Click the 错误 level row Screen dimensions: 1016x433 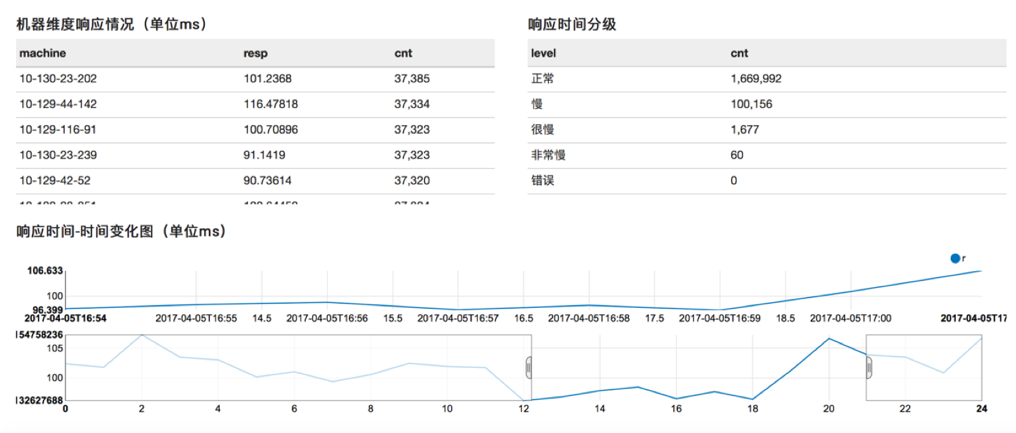pos(768,181)
